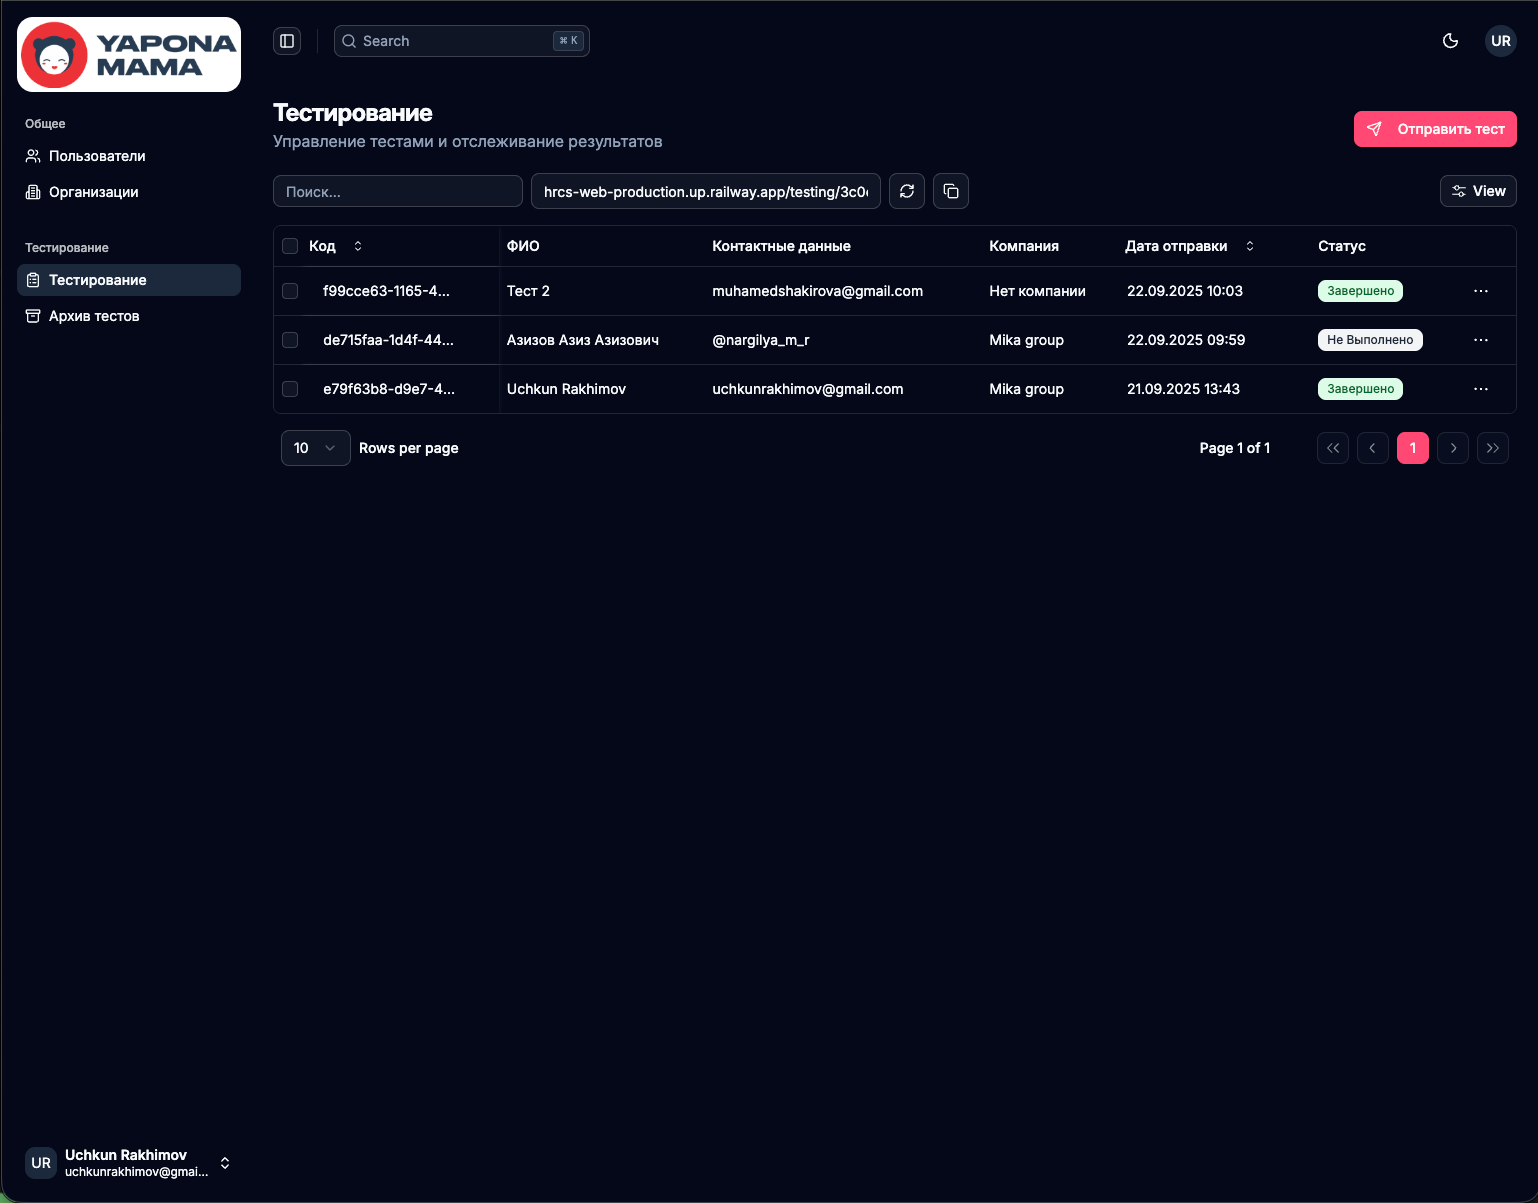This screenshot has width=1538, height=1203.
Task: Open the rows per page dropdown
Action: [x=315, y=448]
